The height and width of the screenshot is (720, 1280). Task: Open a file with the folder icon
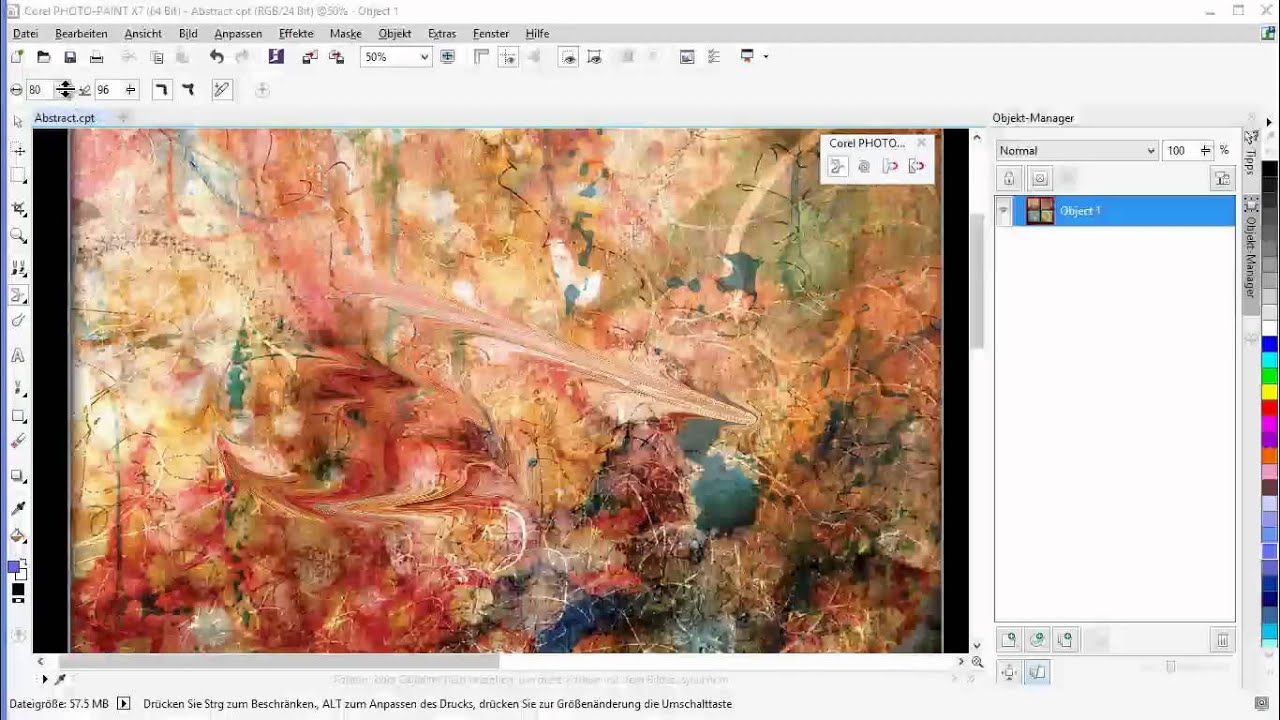click(43, 57)
